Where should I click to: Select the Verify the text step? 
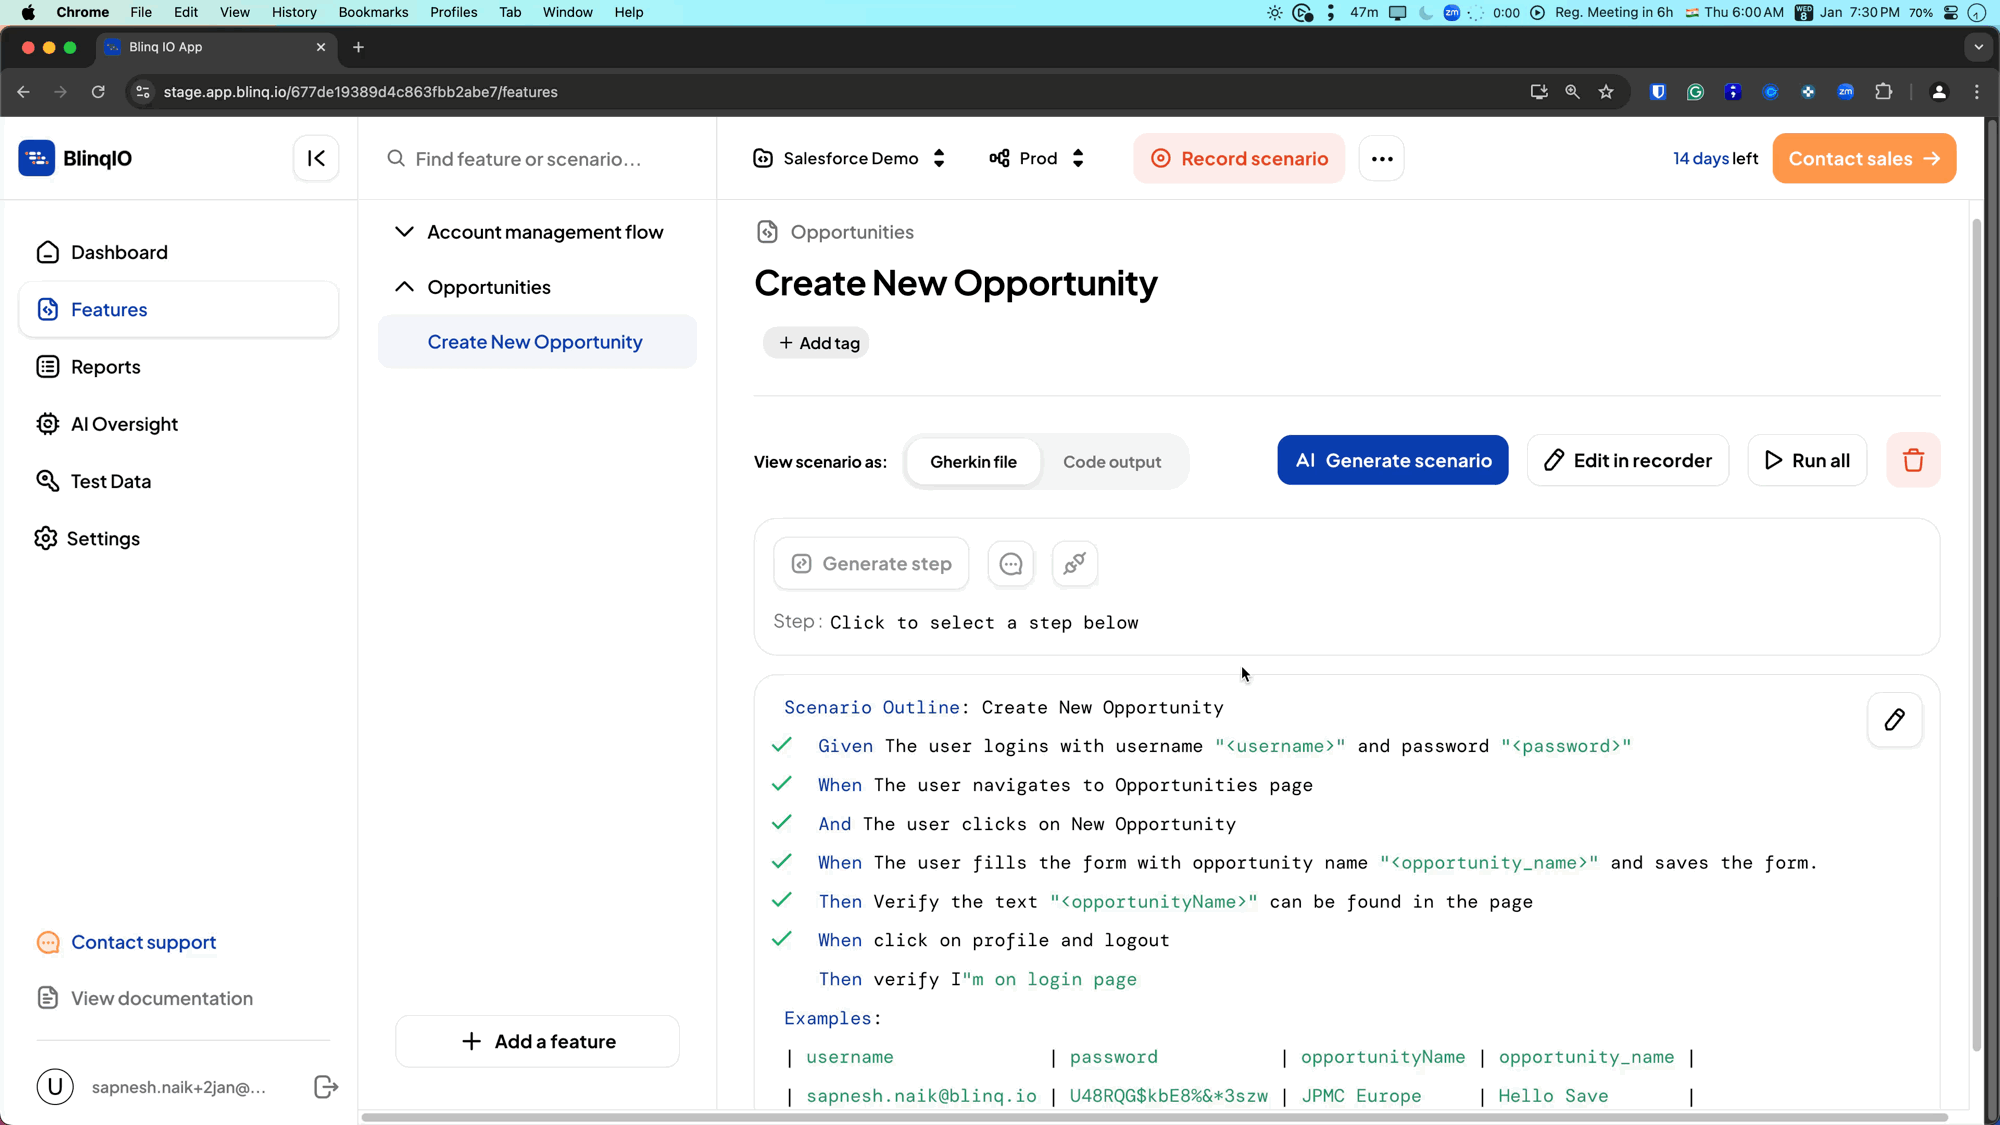point(1175,902)
